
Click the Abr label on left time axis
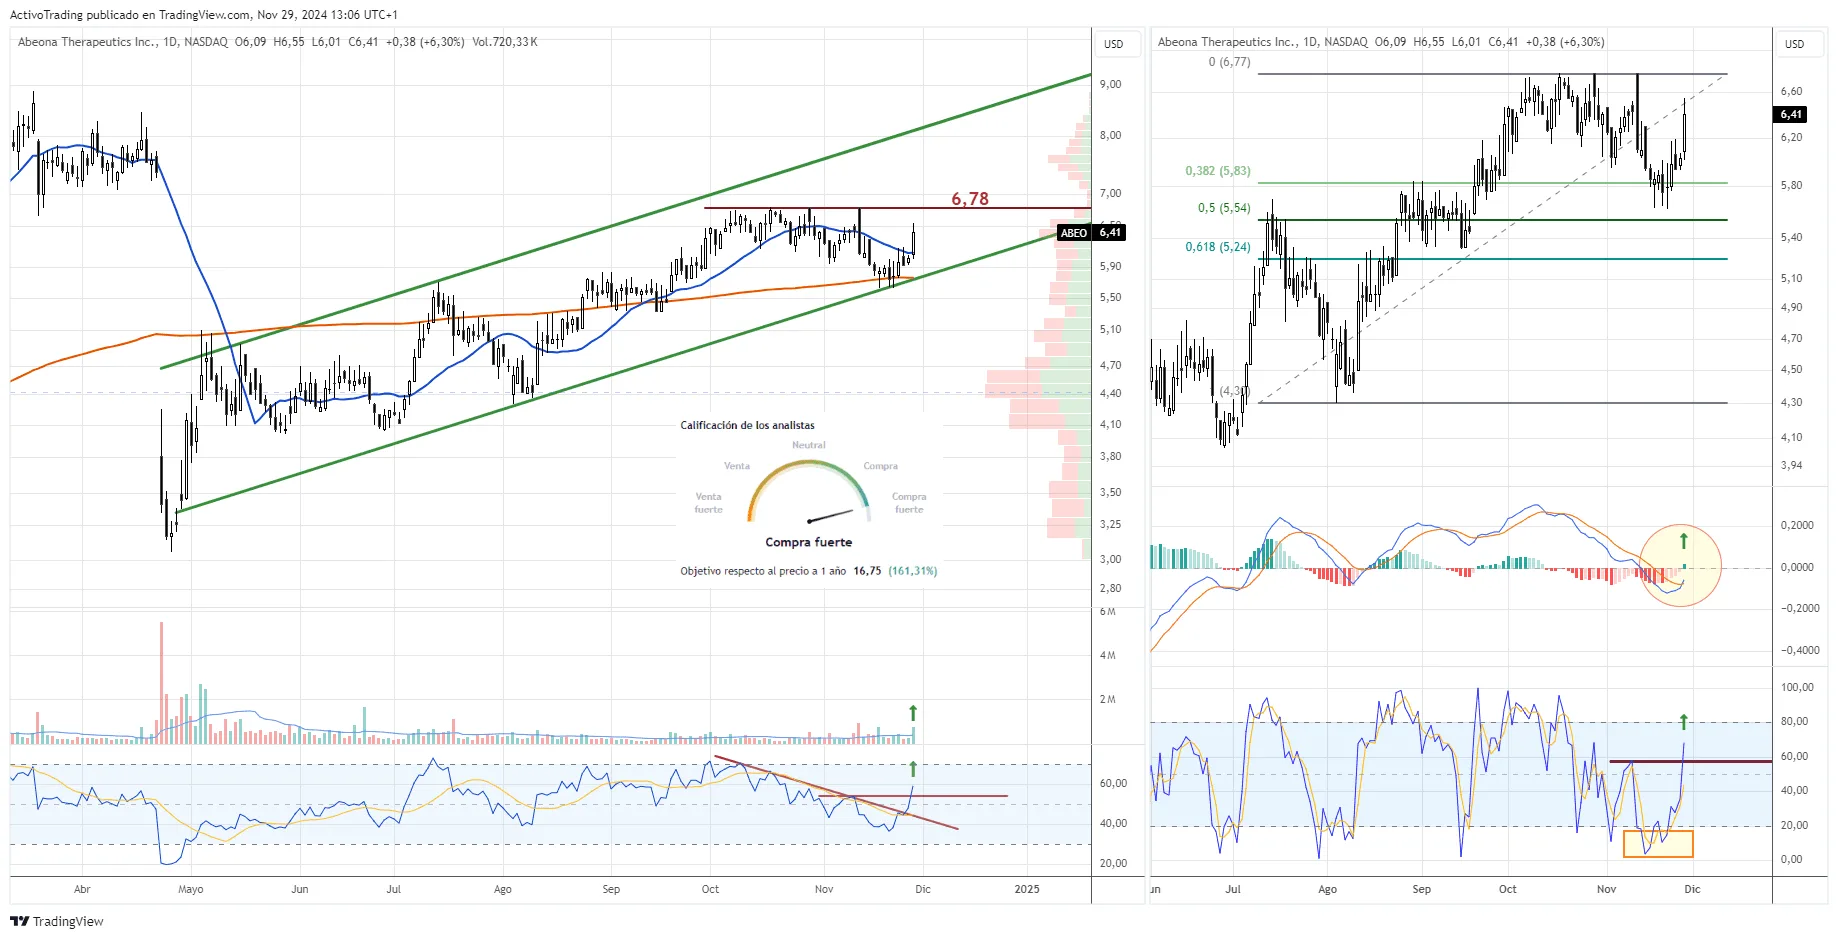click(82, 889)
